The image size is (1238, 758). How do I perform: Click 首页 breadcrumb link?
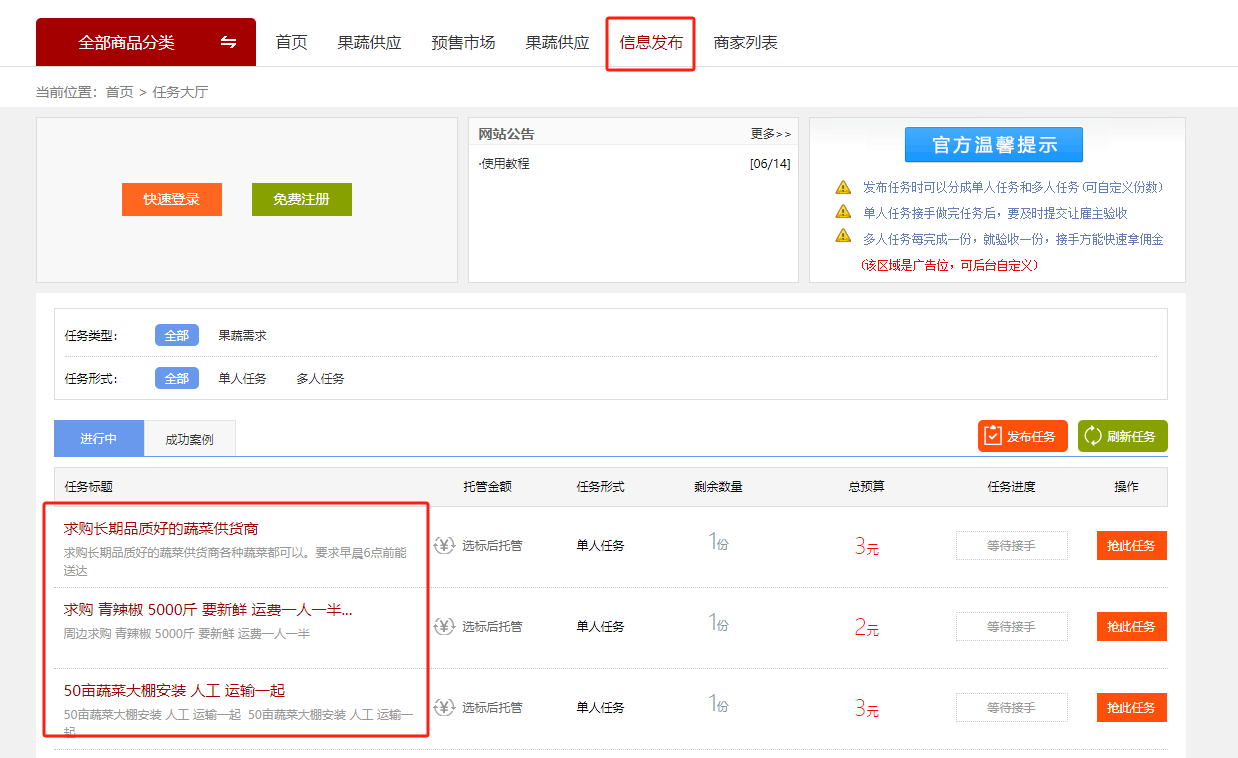click(x=119, y=92)
